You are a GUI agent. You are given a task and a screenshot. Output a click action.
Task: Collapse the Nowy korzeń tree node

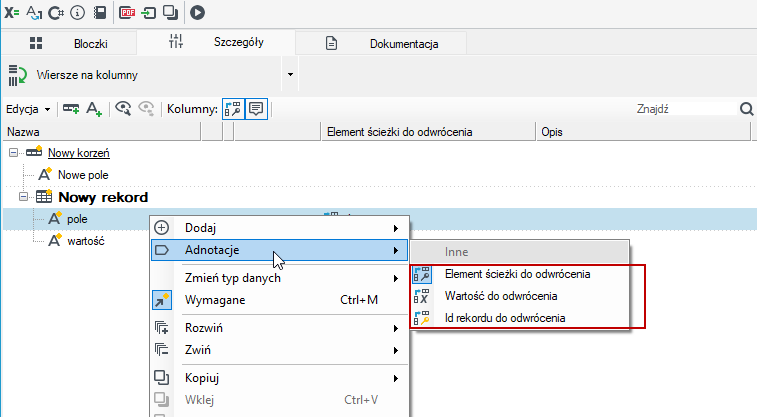click(x=13, y=153)
